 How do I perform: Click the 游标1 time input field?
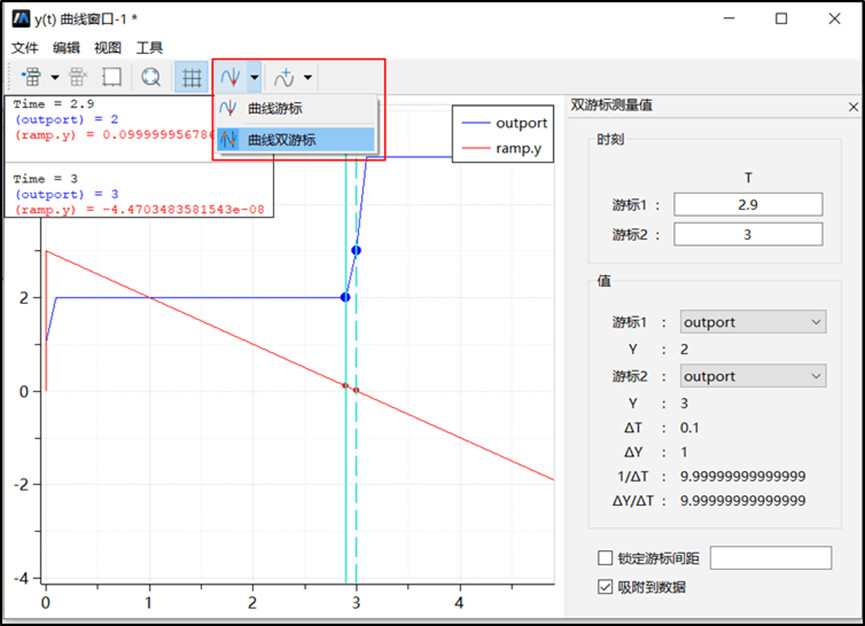748,205
